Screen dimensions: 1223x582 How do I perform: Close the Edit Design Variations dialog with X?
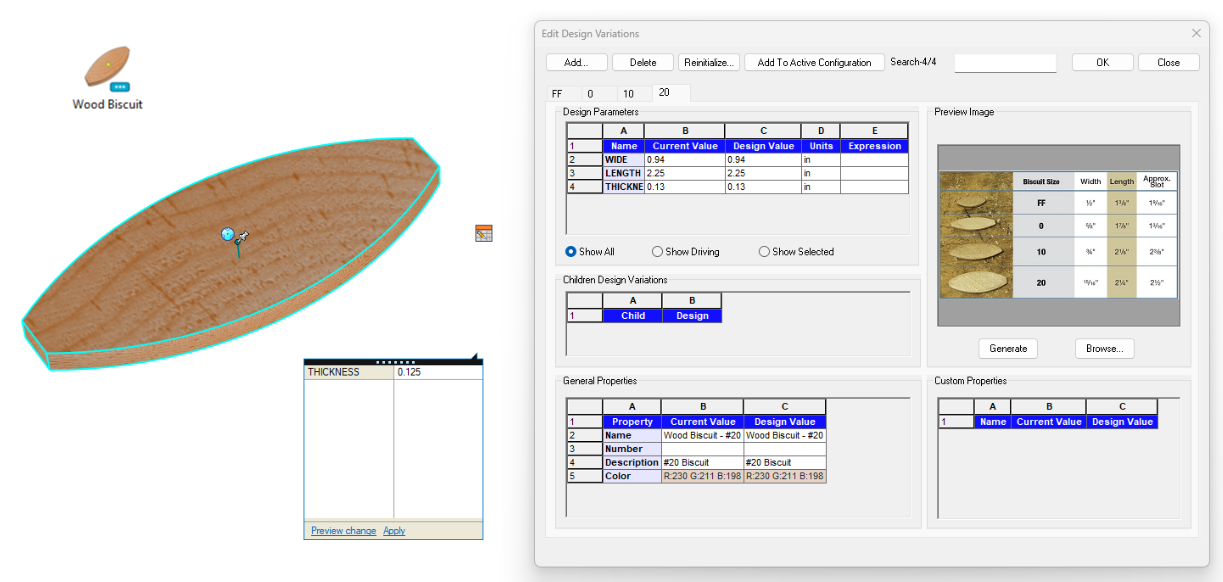click(1196, 33)
